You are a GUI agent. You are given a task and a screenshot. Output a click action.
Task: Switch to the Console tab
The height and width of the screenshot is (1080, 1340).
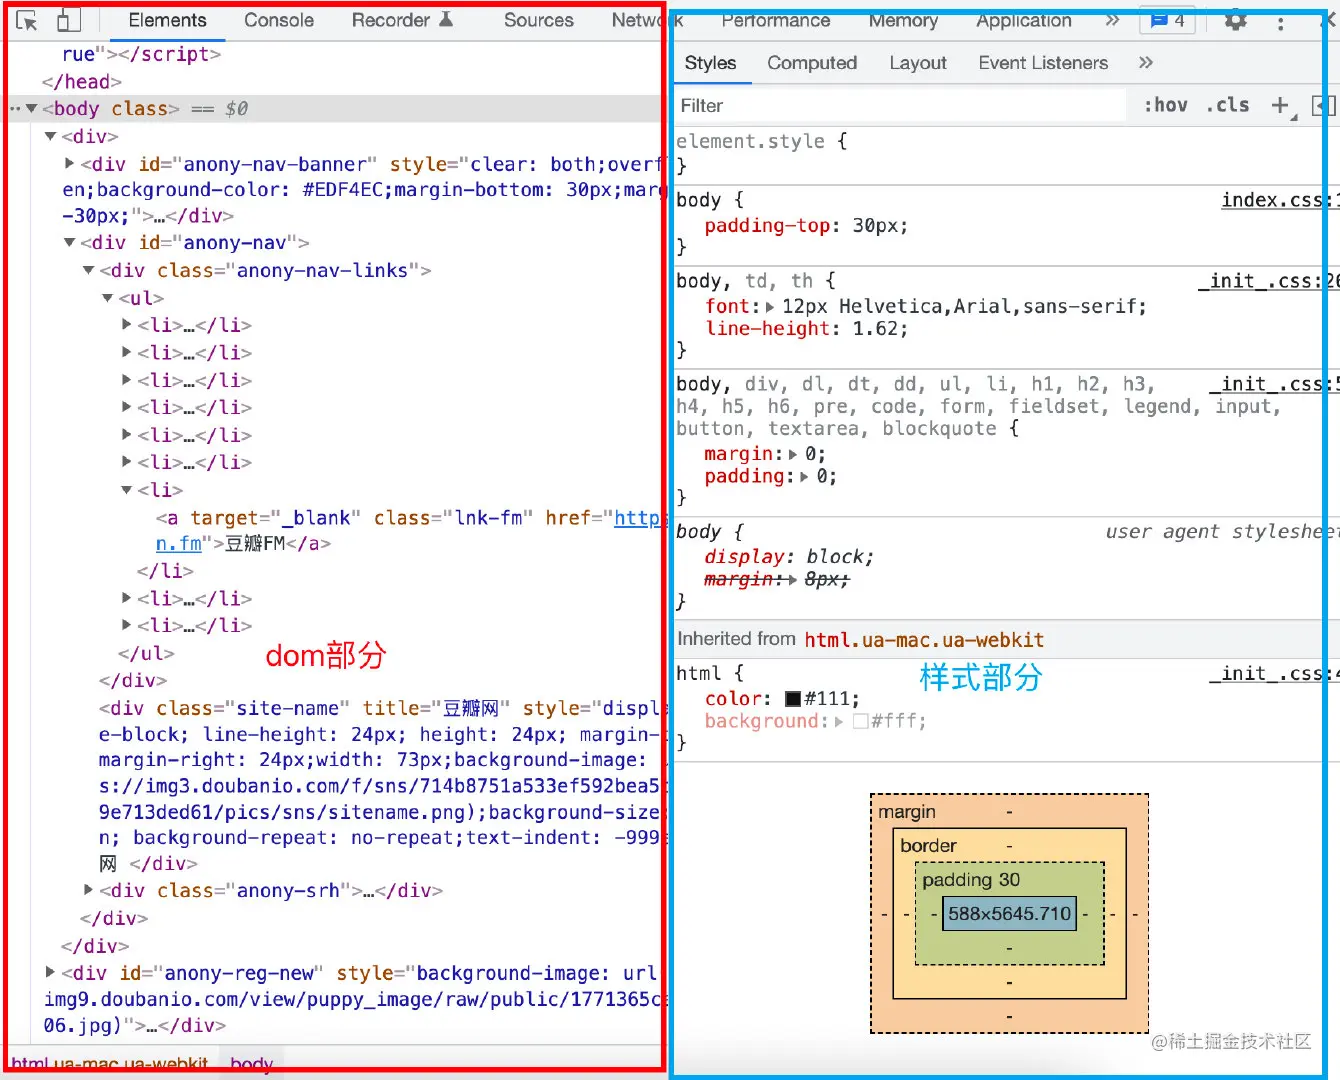click(279, 20)
